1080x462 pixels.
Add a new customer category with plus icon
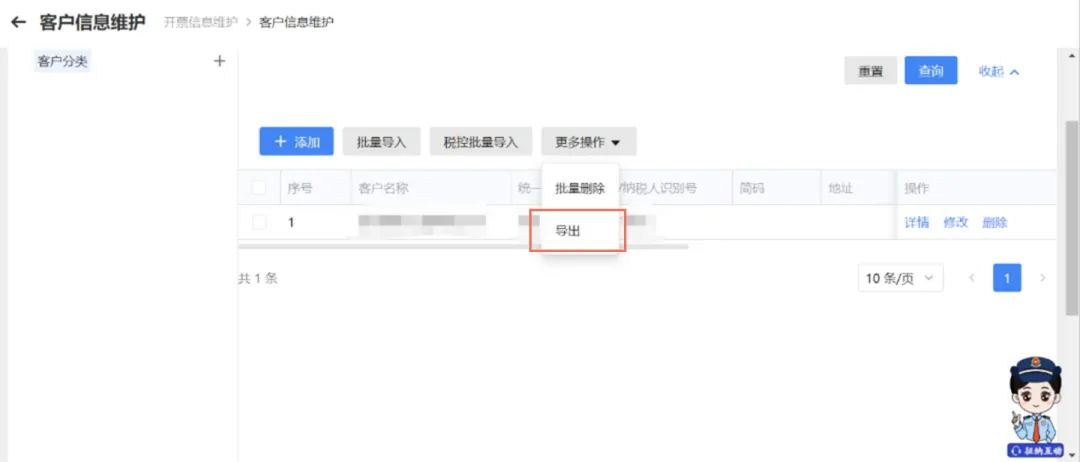coord(219,61)
